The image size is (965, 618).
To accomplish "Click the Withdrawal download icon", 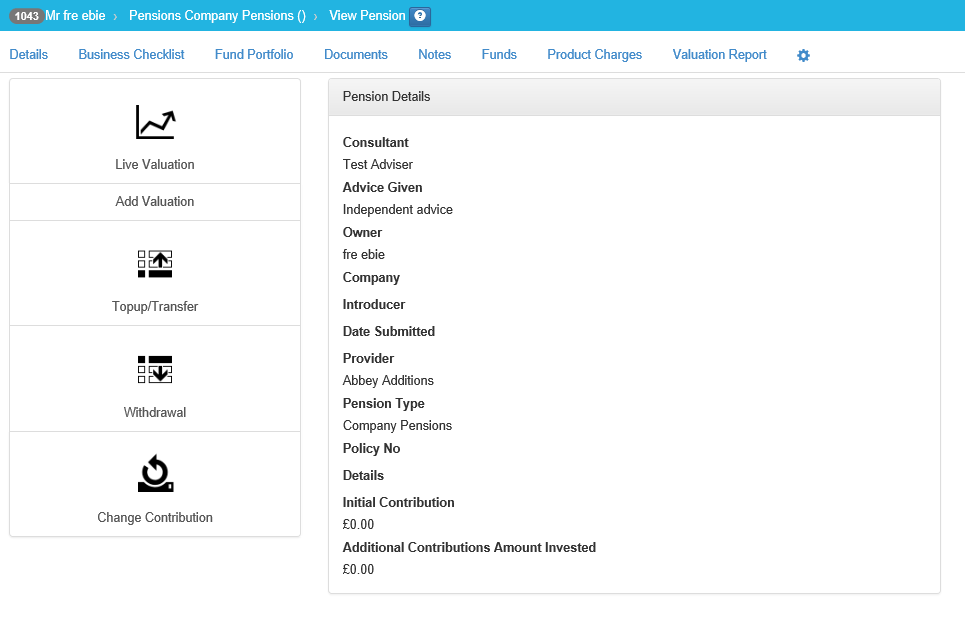I will pyautogui.click(x=155, y=369).
